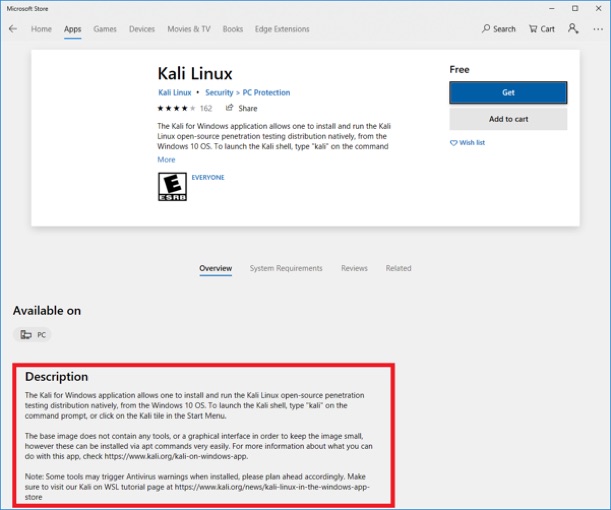The image size is (611, 510).
Task: Click the ESRB Everyone rating badge
Action: pos(172,186)
